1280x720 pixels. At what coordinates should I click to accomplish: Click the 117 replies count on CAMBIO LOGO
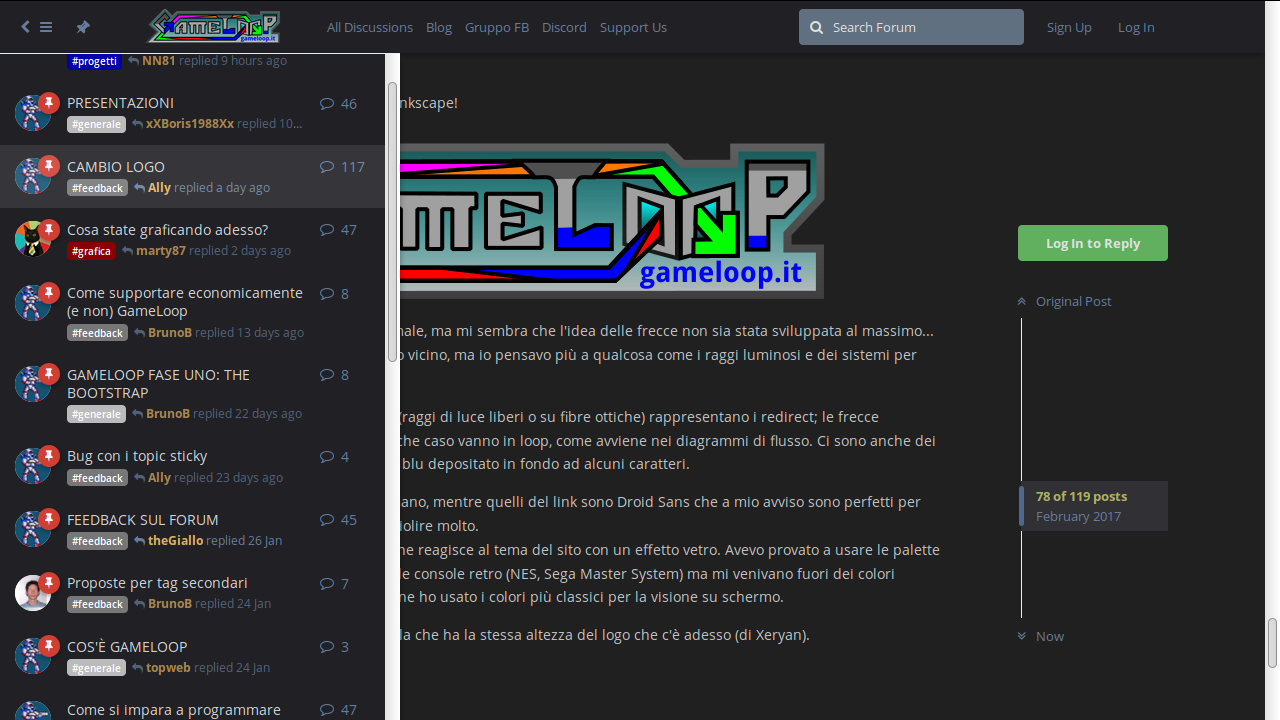342,167
